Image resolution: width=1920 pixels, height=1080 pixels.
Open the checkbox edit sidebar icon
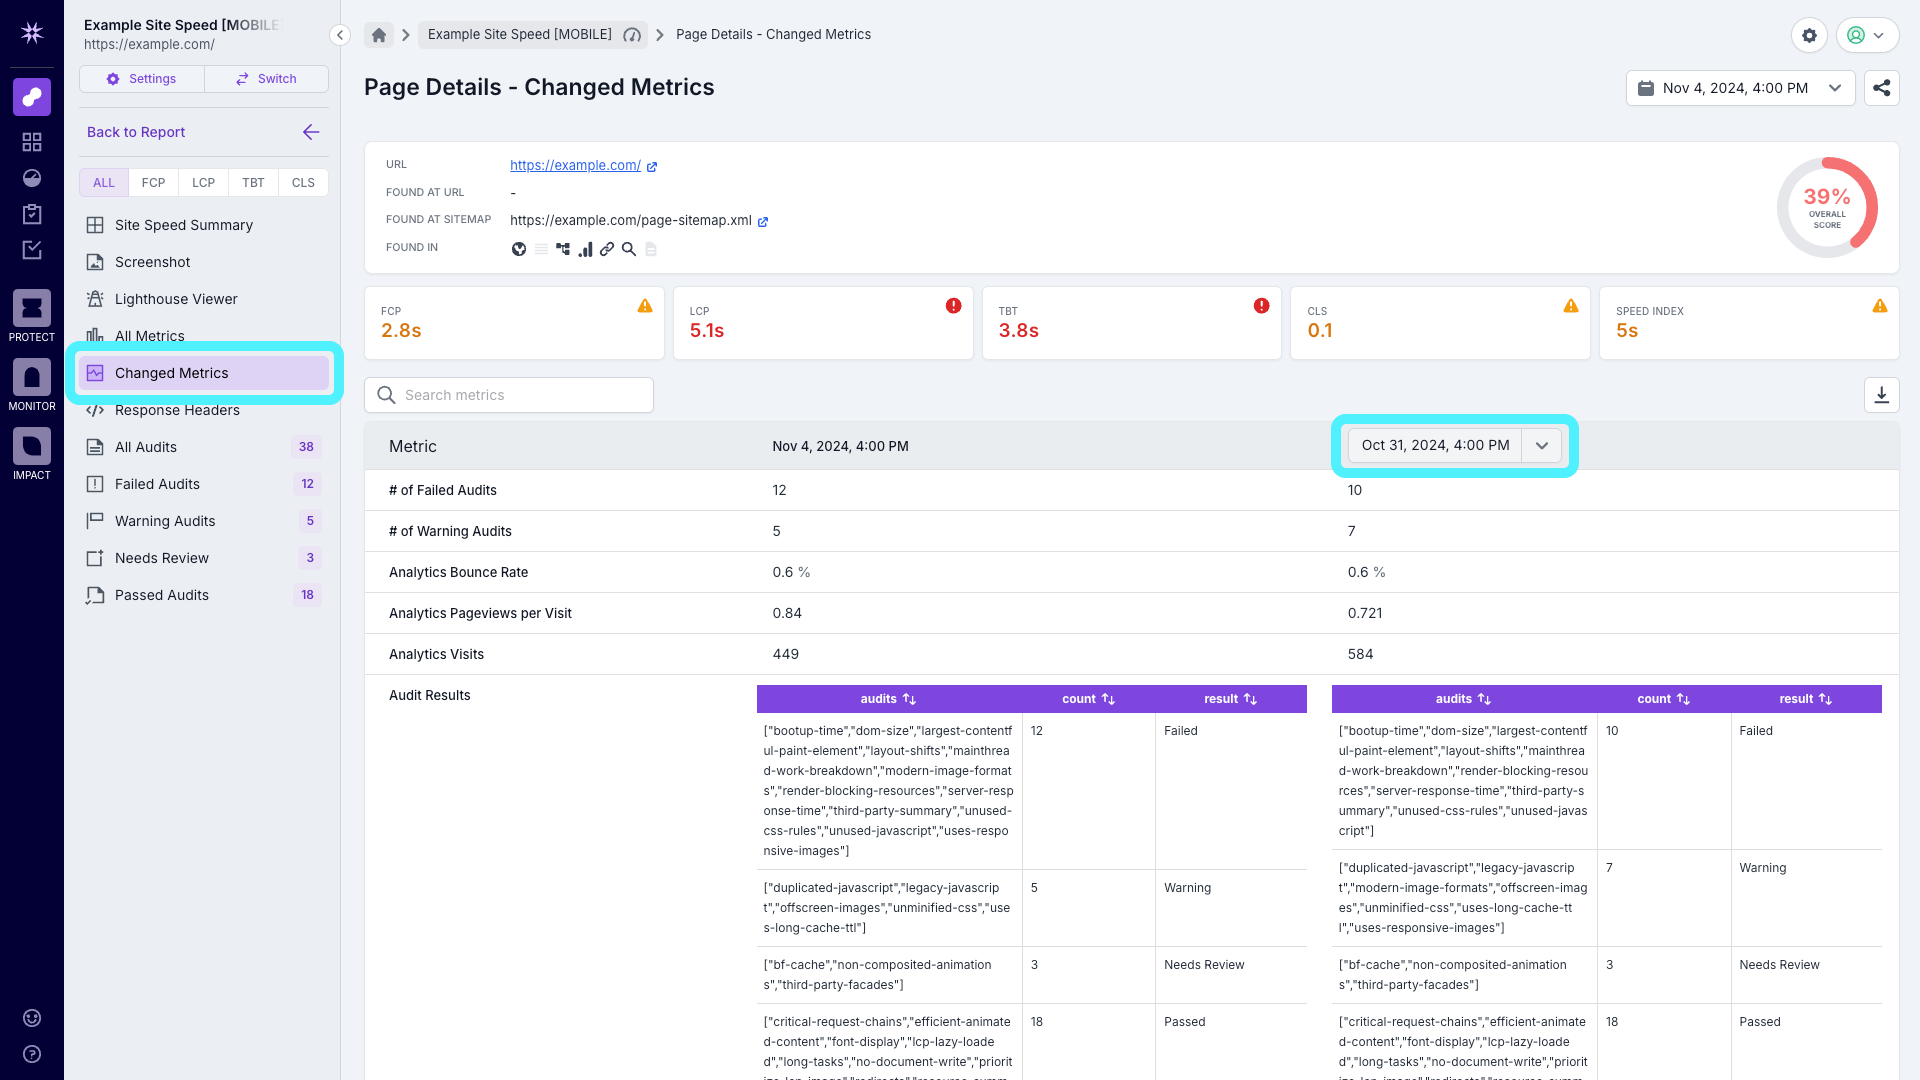click(x=32, y=250)
